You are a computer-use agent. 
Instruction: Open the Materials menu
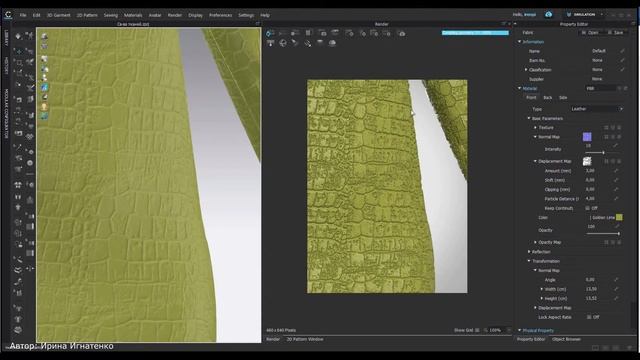(133, 15)
